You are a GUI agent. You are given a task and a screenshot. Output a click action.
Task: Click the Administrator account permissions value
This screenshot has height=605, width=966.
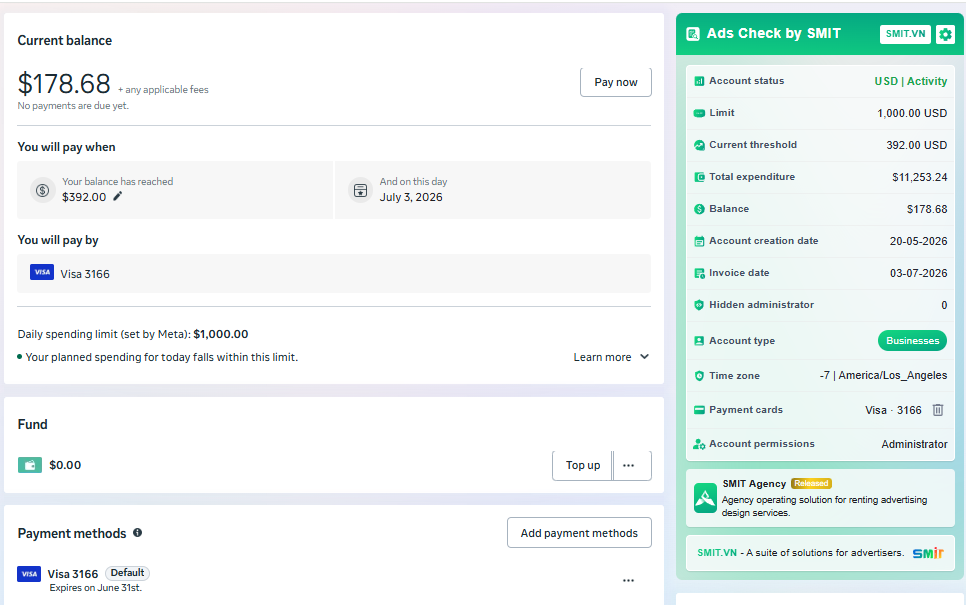pos(914,444)
